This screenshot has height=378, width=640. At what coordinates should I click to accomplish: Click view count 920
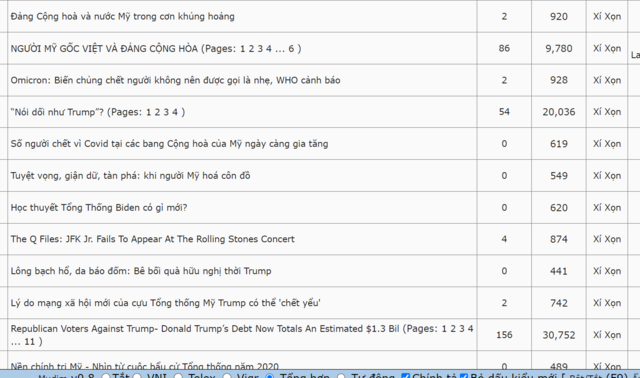[x=559, y=16]
